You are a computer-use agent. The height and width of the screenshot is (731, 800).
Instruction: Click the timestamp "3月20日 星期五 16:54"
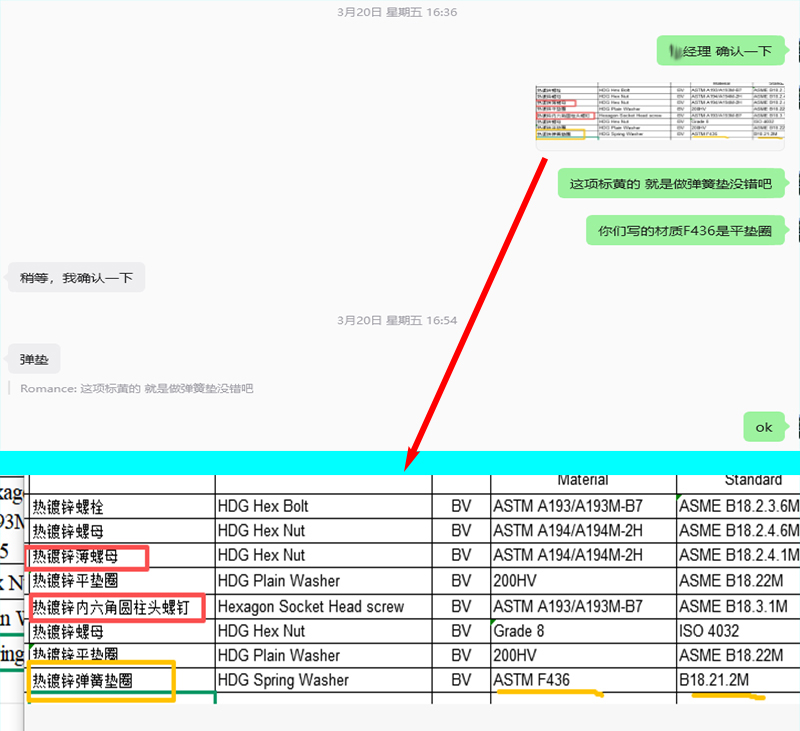pos(397,320)
